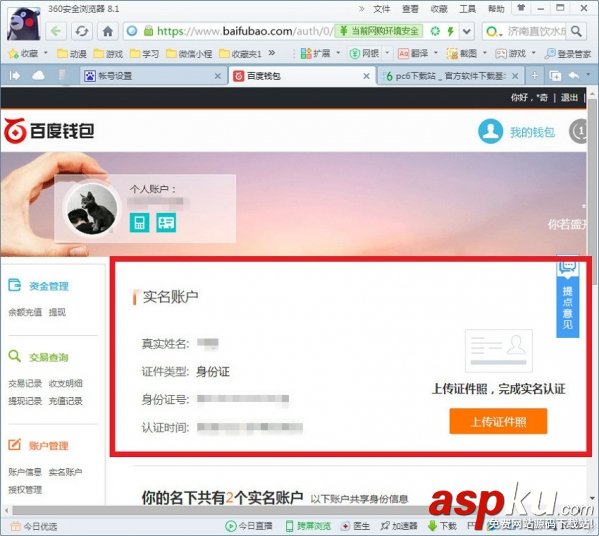Open 提现 under 资金管理
Screen dimensions: 599x536
(x=57, y=313)
